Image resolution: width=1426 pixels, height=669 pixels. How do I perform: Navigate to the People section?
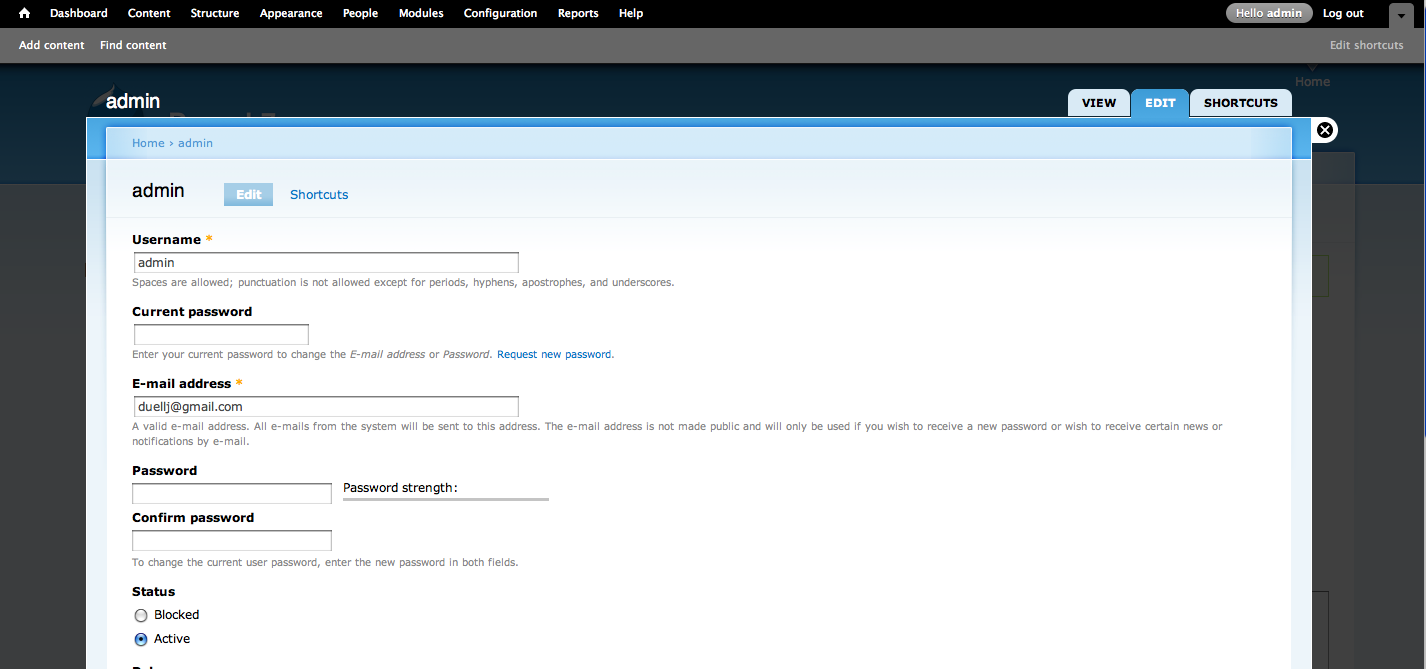[360, 13]
